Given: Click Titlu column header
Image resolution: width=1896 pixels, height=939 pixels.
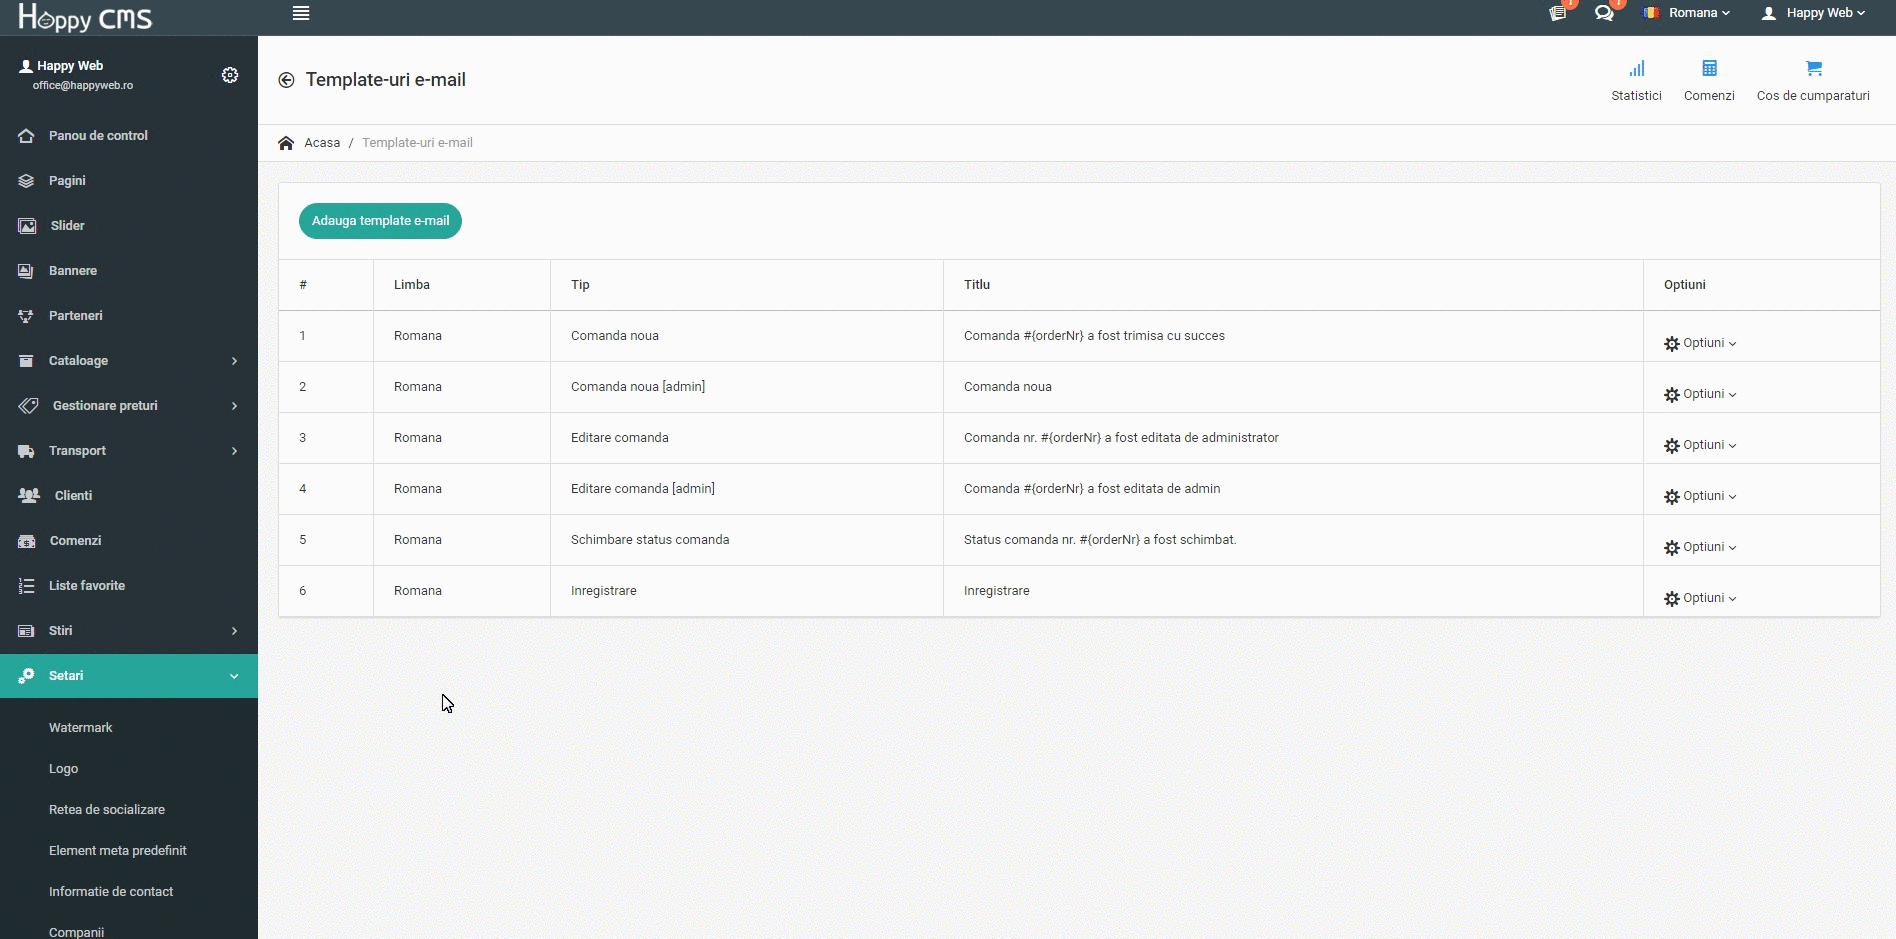Looking at the screenshot, I should (x=977, y=285).
